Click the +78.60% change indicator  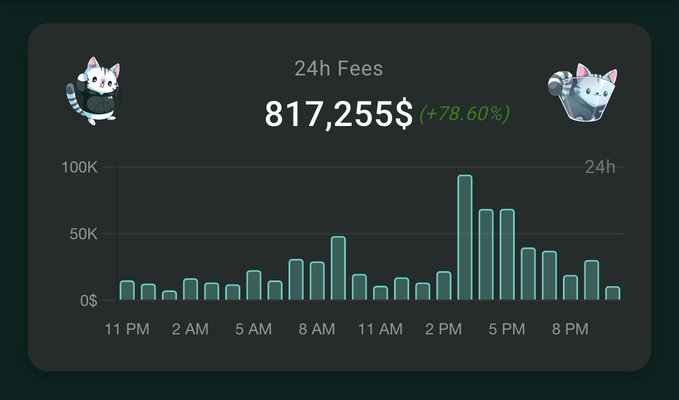[x=465, y=114]
